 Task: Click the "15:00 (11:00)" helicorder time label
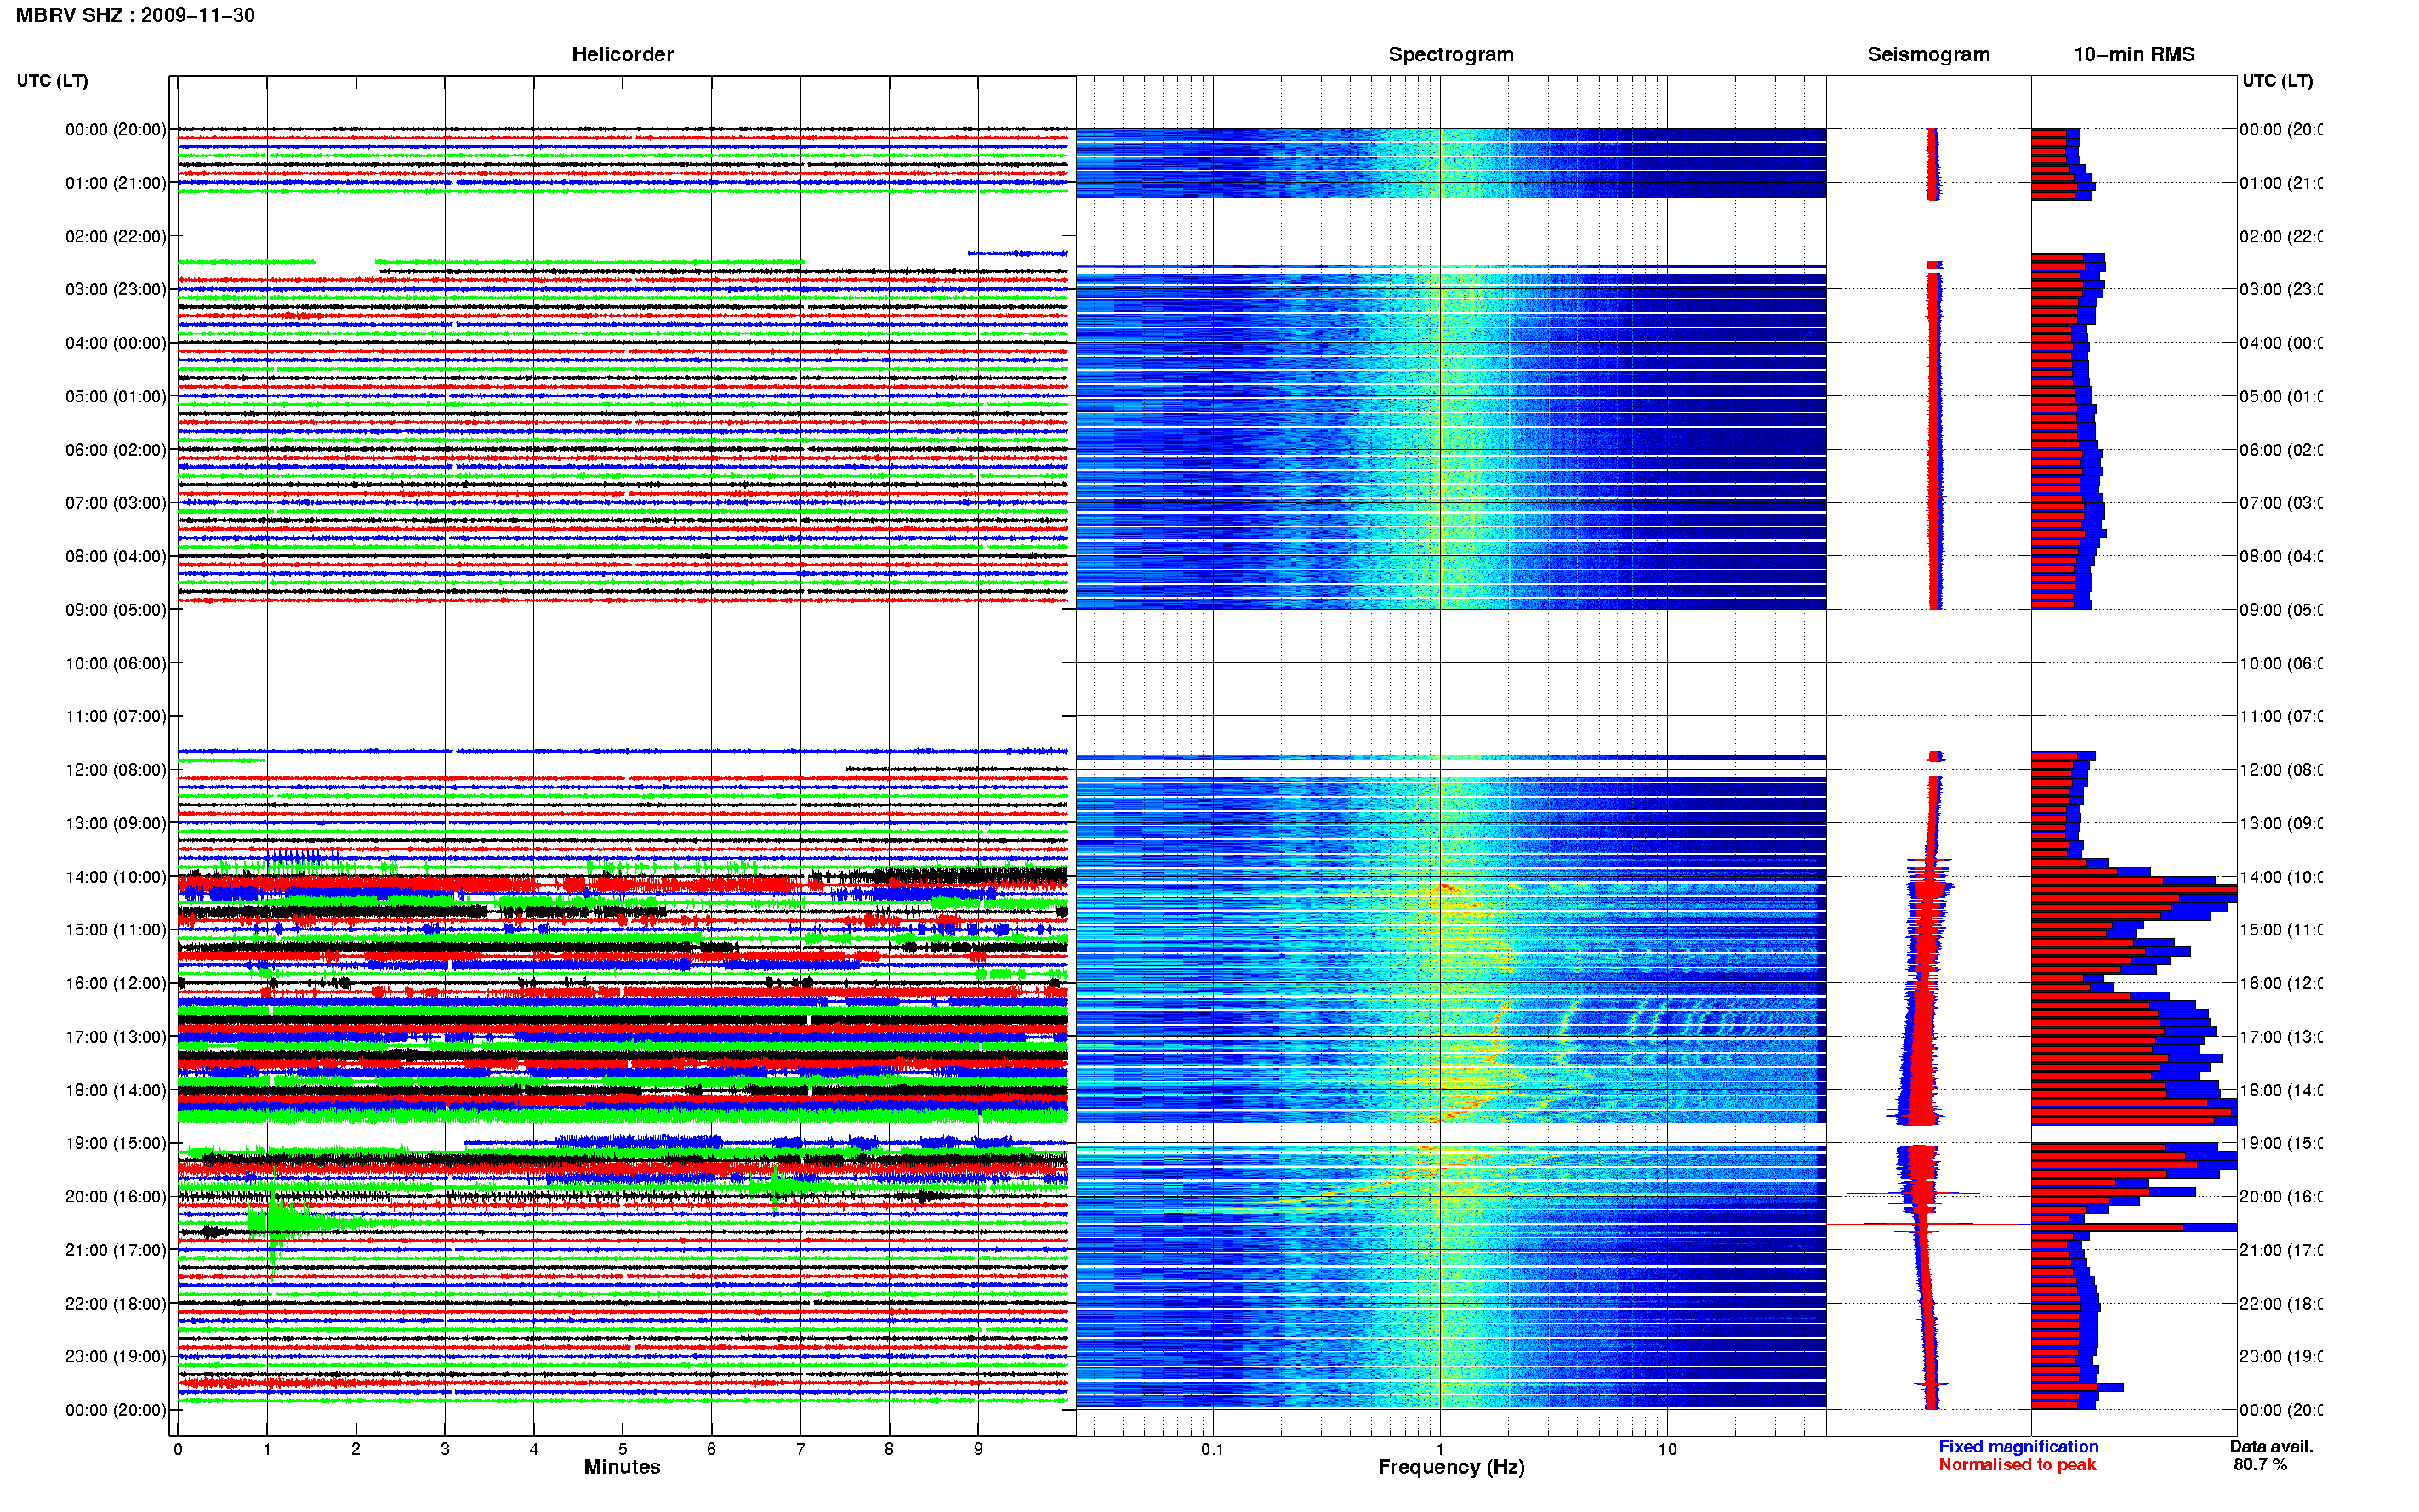tap(116, 929)
